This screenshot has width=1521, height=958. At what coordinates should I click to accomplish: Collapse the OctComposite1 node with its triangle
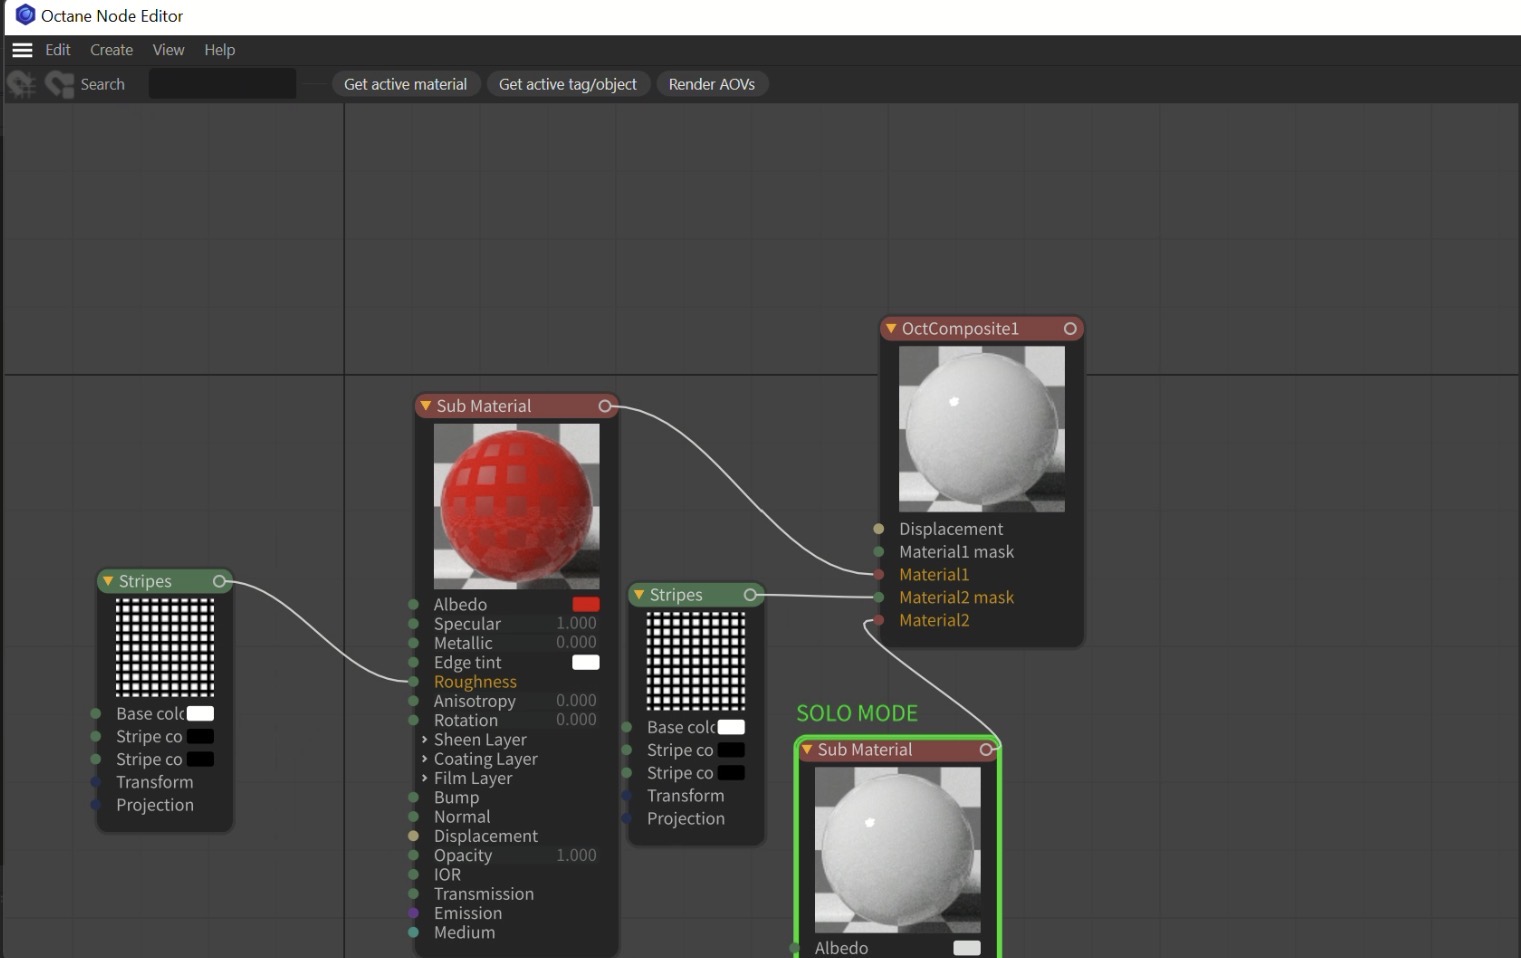coord(891,328)
